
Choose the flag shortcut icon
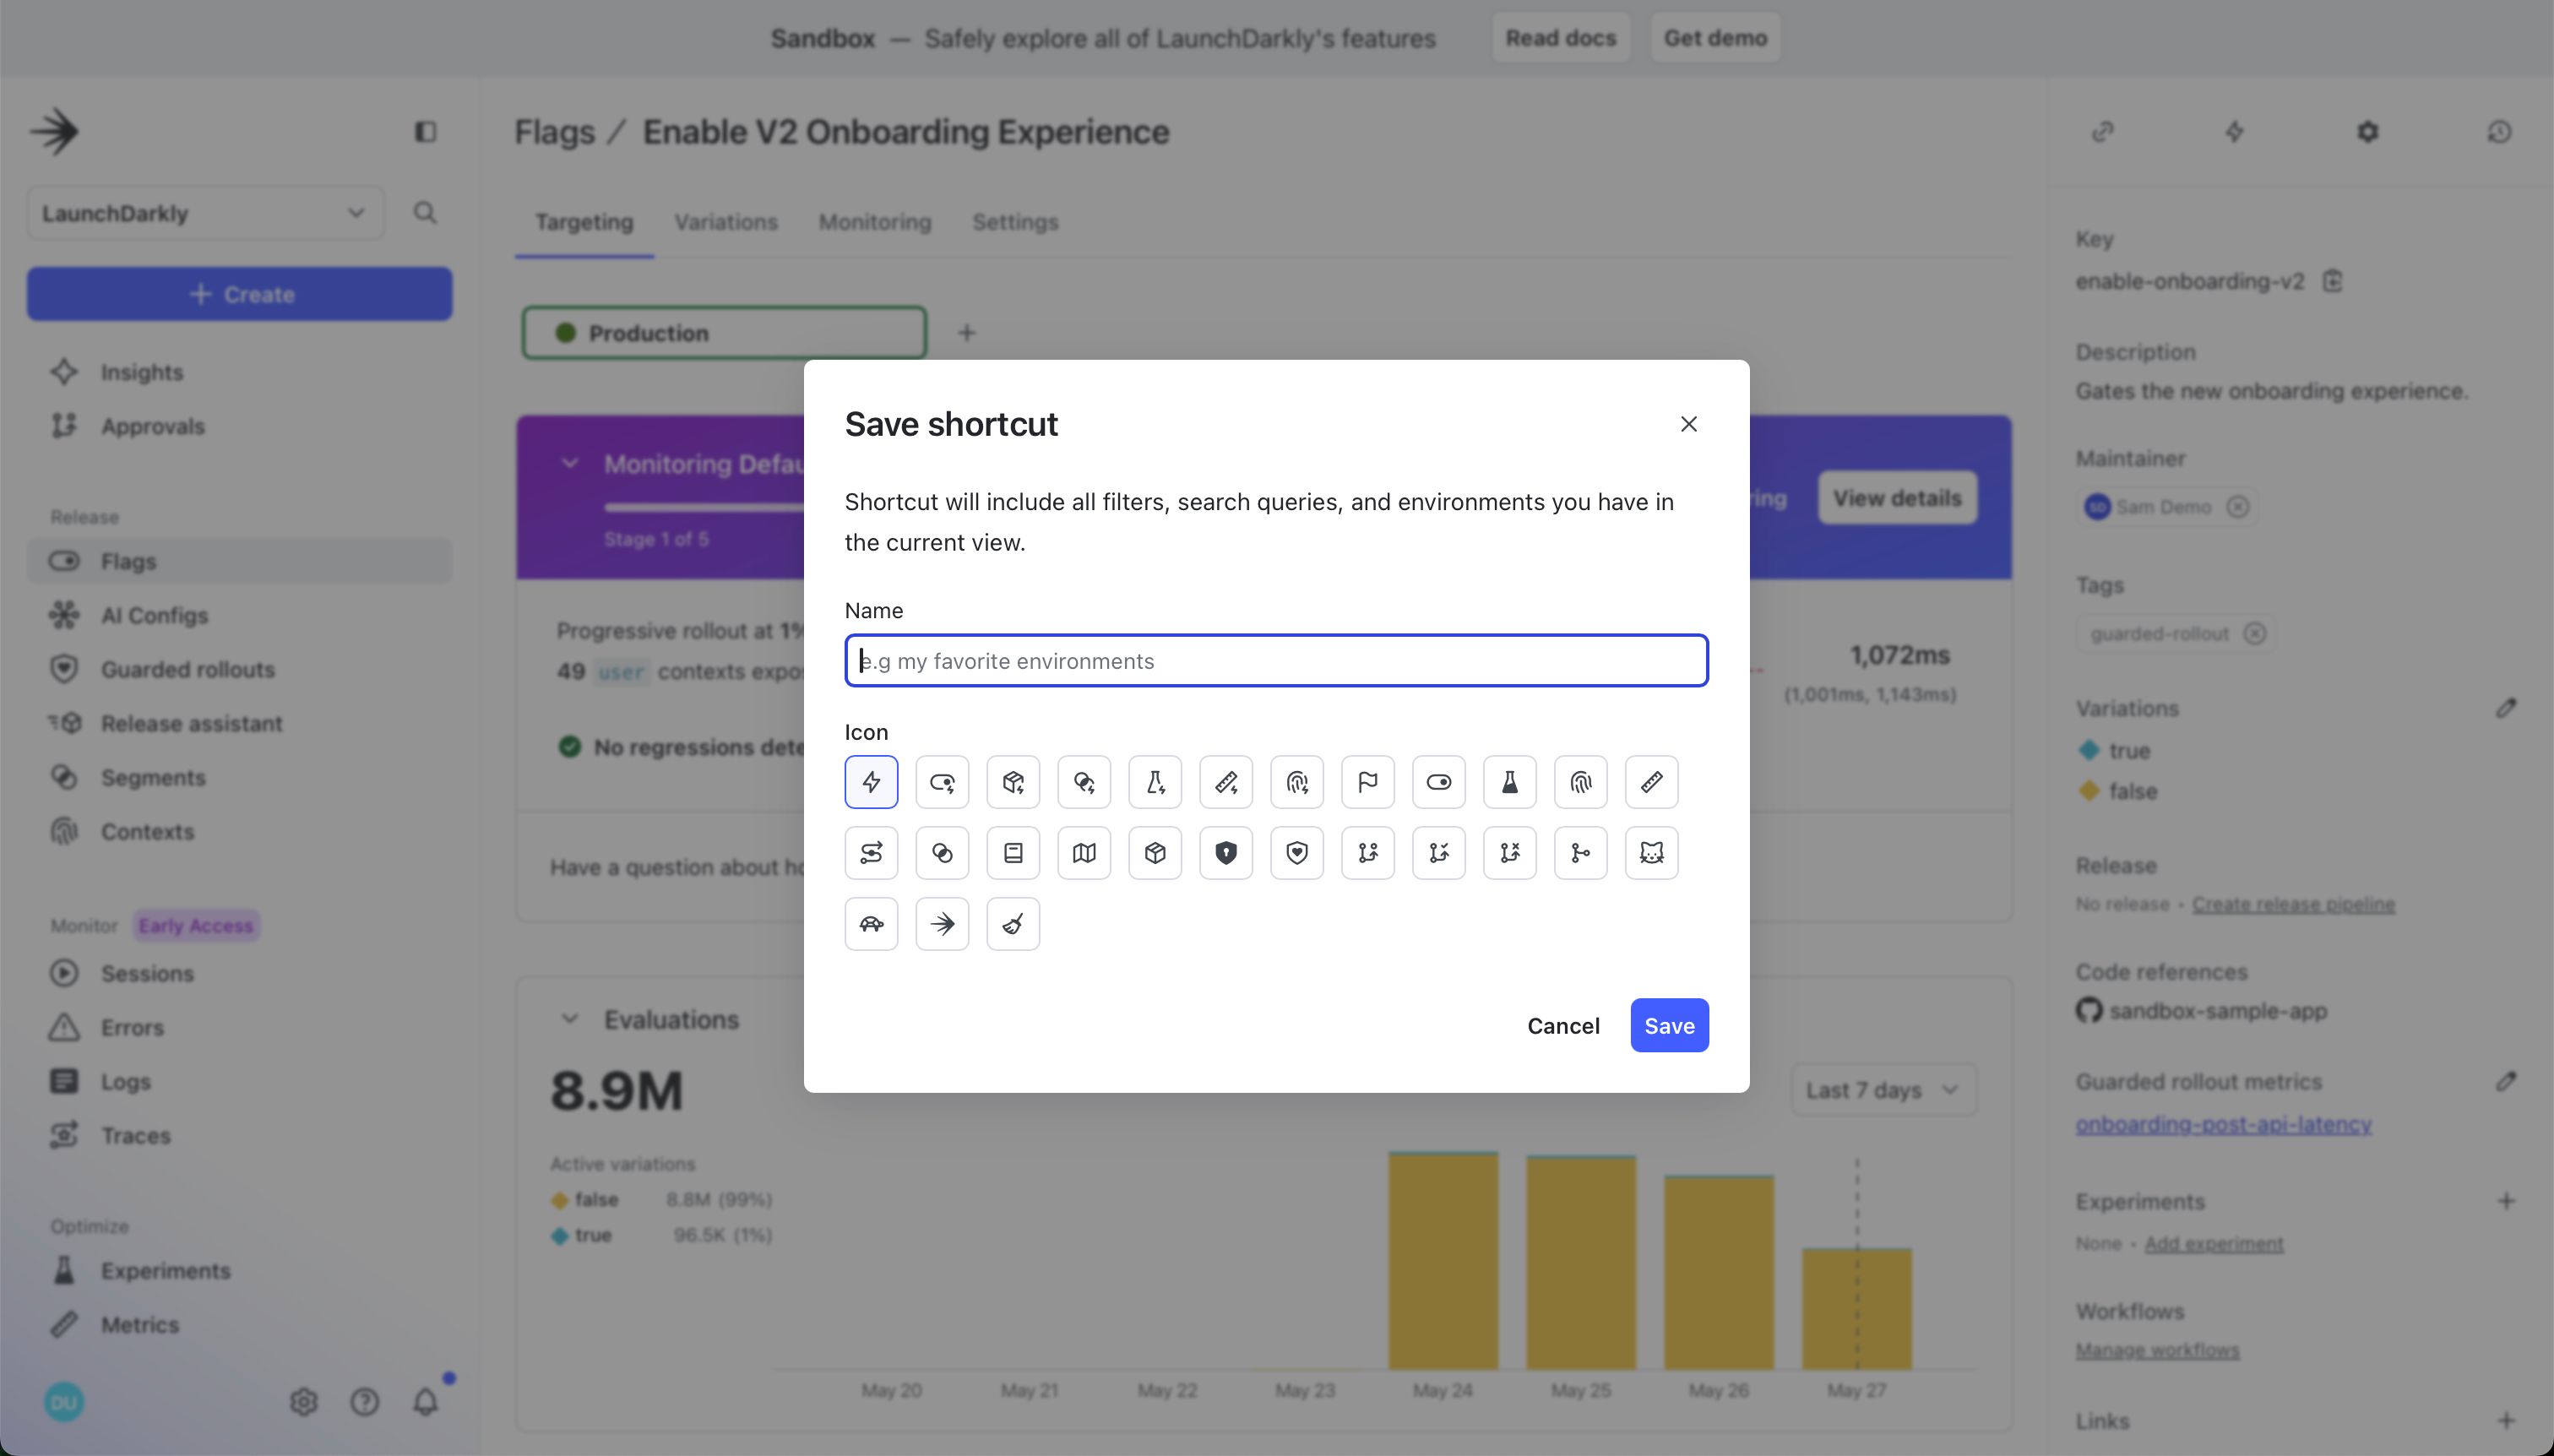coord(1368,782)
